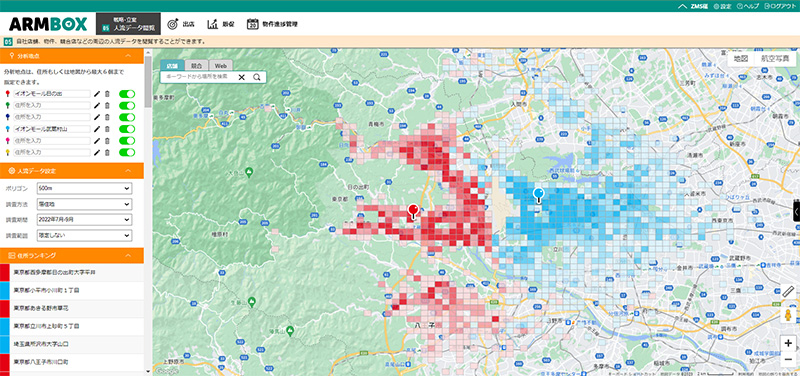Click the red pin marker on map
The image size is (800, 376).
[413, 211]
